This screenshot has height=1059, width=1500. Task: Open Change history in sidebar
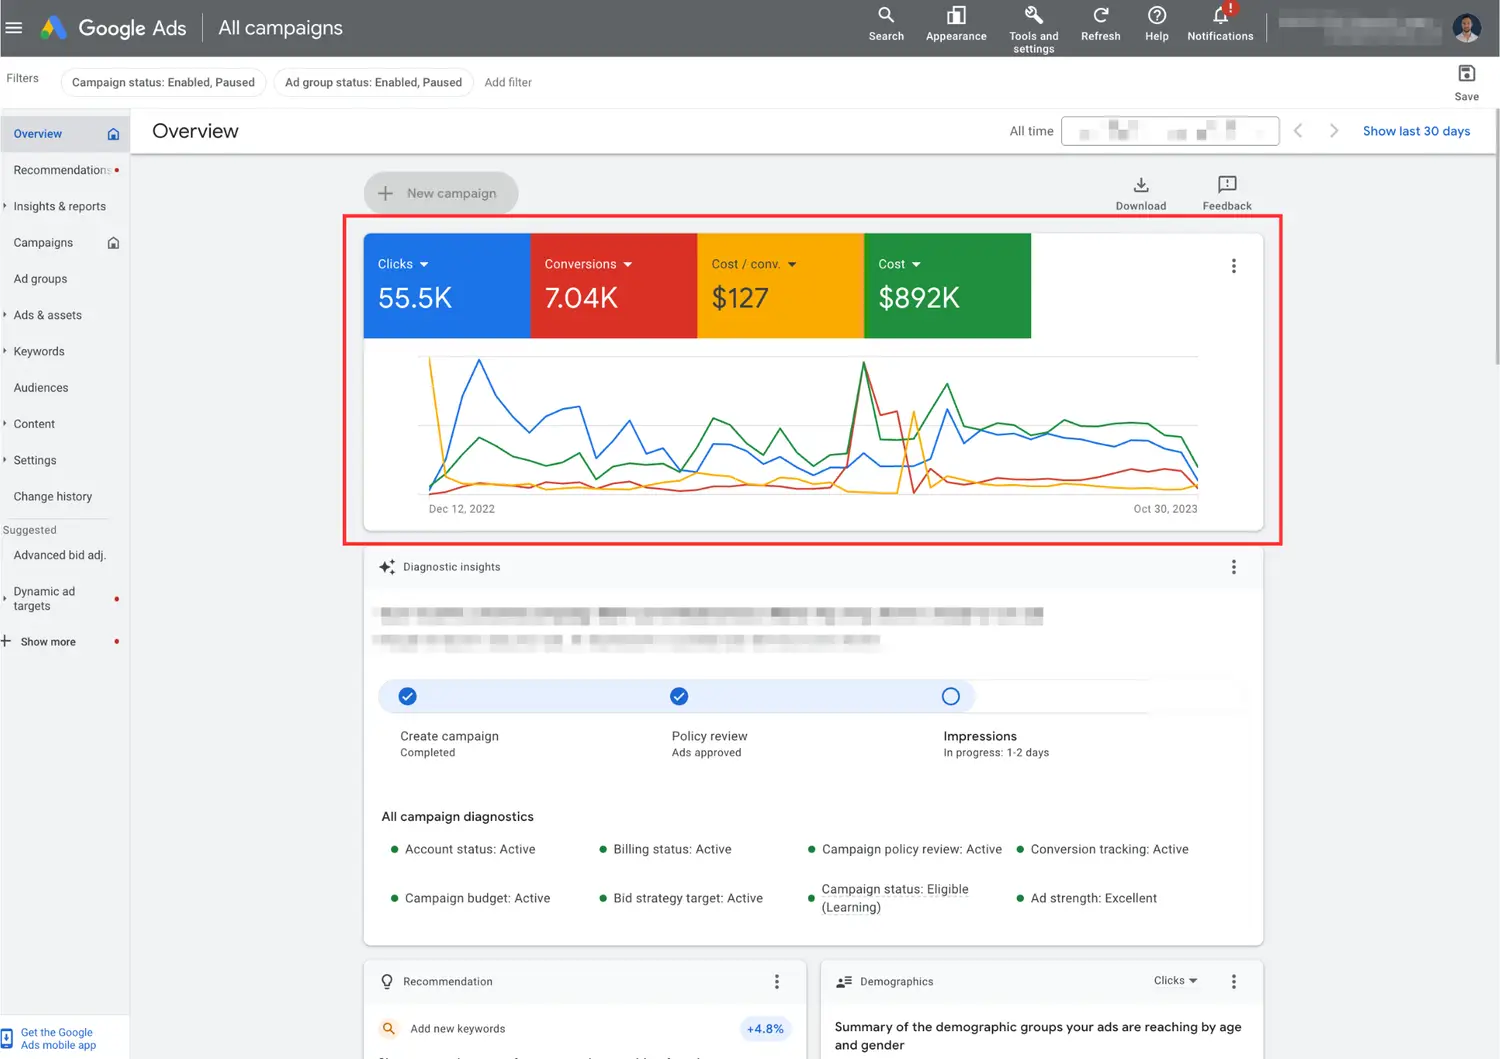53,497
